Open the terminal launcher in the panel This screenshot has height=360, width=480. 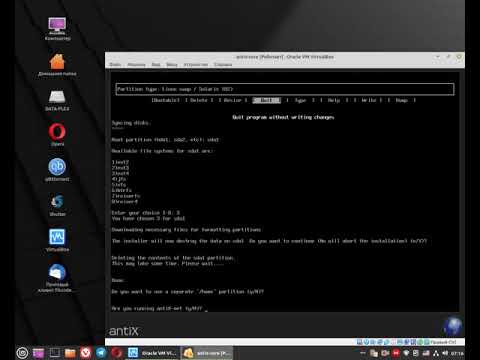[x=54, y=353]
